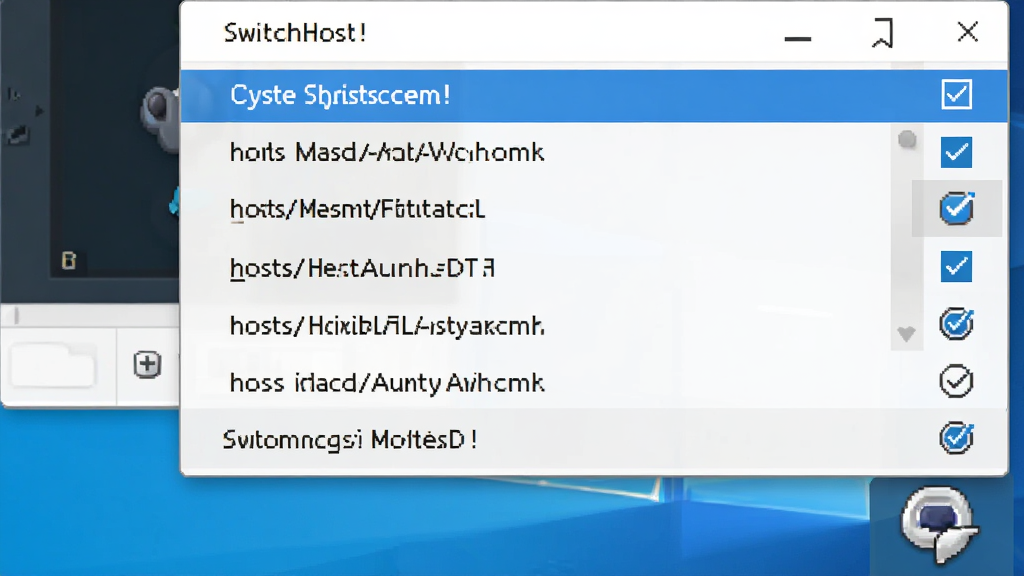Viewport: 1024px width, 576px height.
Task: Open the chat bubble icon in the desktop corner
Action: [x=939, y=523]
